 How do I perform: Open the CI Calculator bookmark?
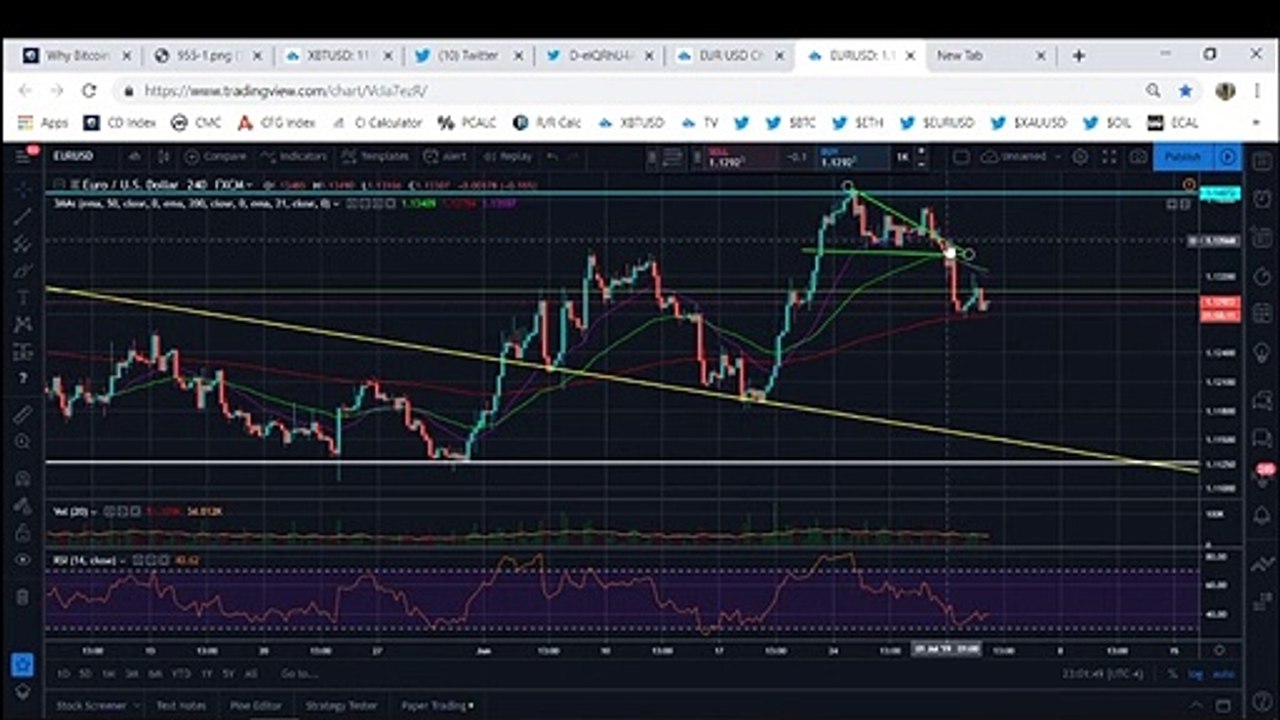[378, 123]
